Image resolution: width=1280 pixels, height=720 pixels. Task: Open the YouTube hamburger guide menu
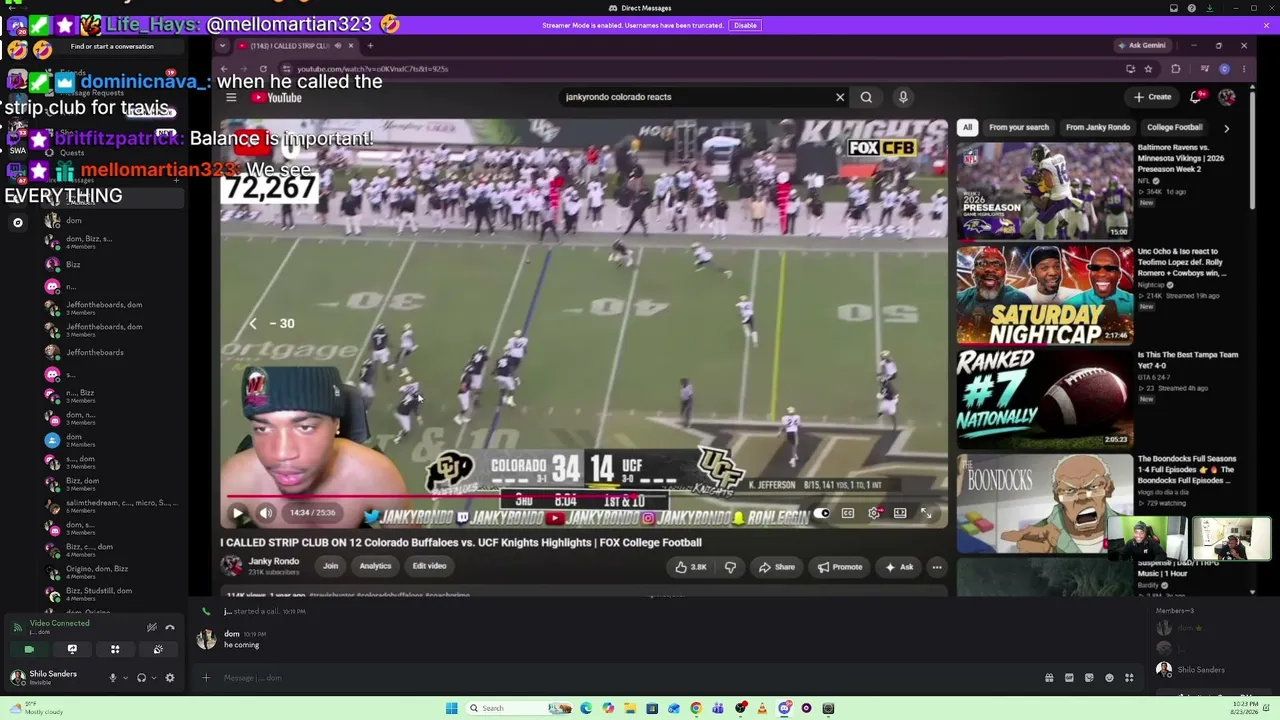point(231,97)
